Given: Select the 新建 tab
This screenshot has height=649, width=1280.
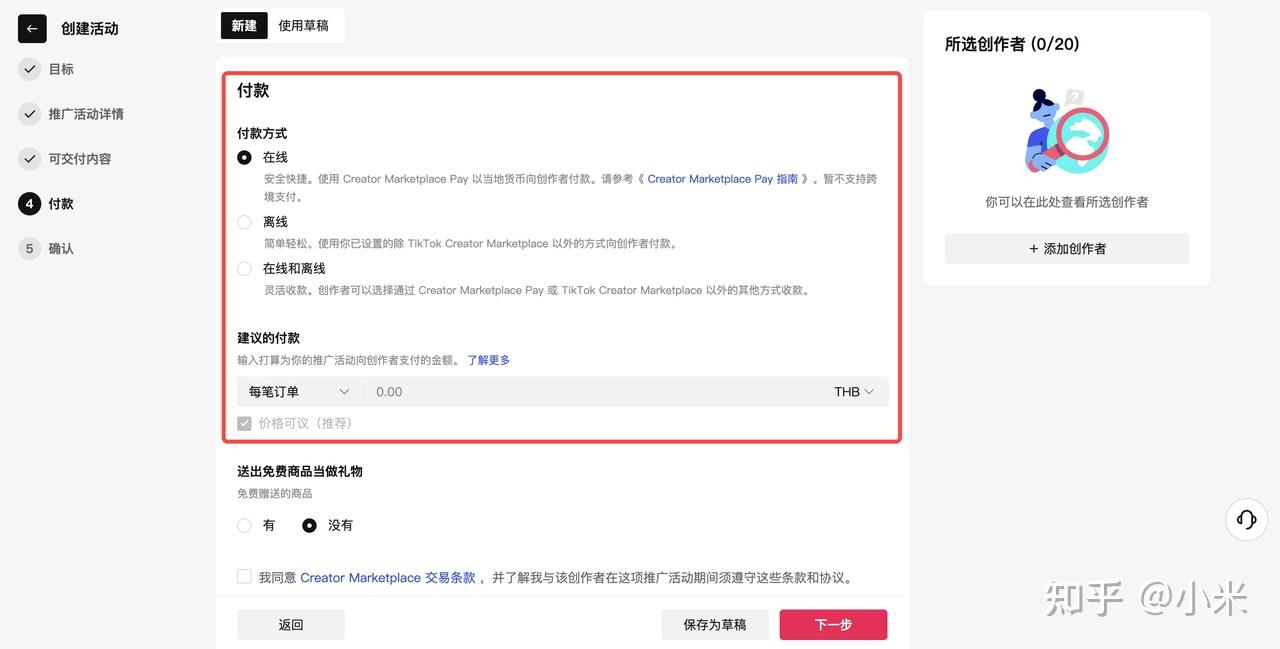Looking at the screenshot, I should tap(244, 26).
